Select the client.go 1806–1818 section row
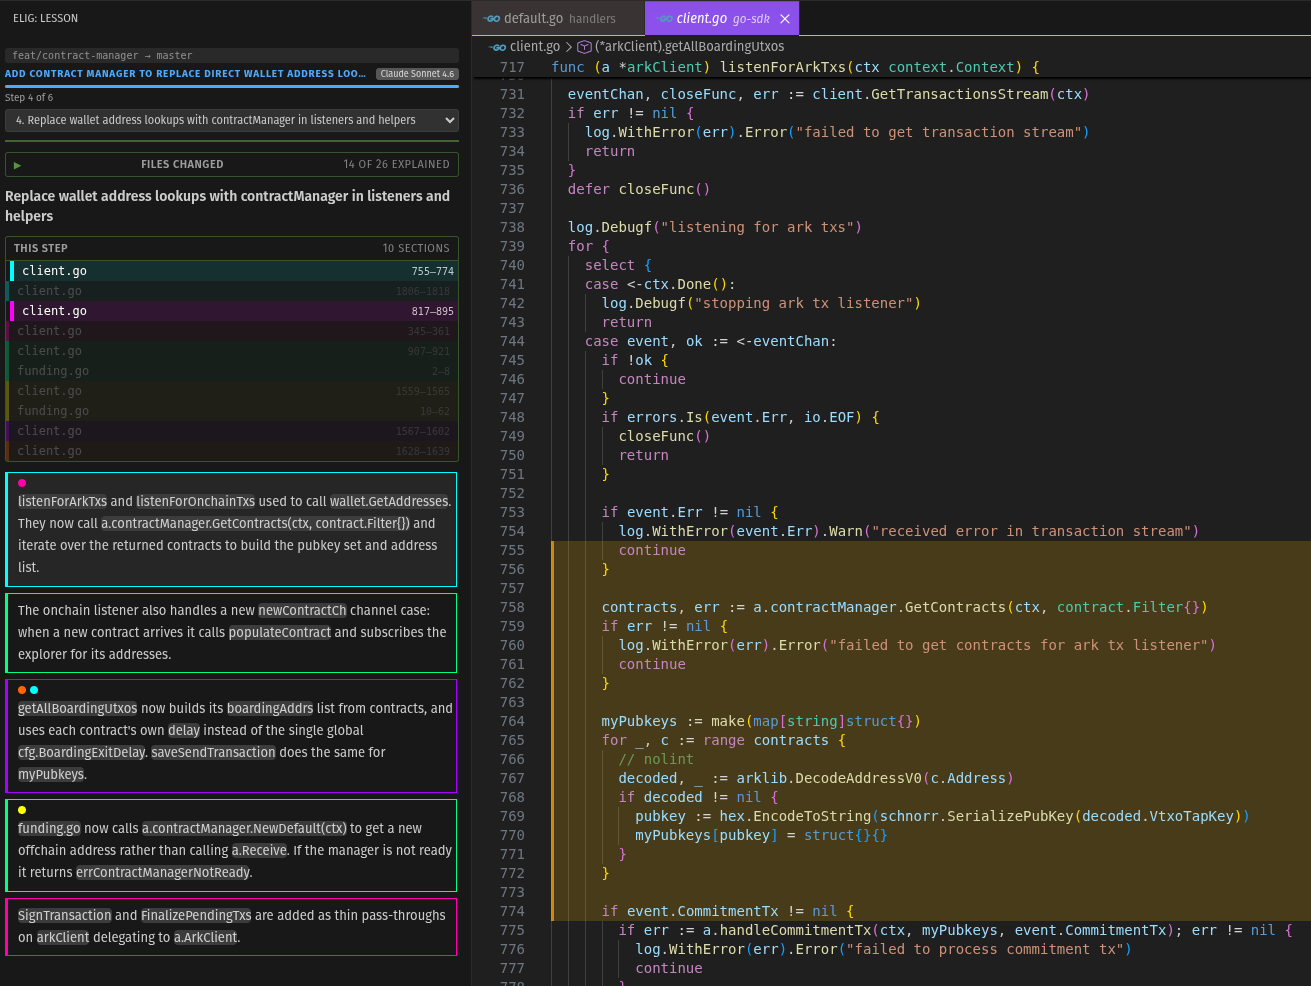This screenshot has height=986, width=1311. coord(234,291)
